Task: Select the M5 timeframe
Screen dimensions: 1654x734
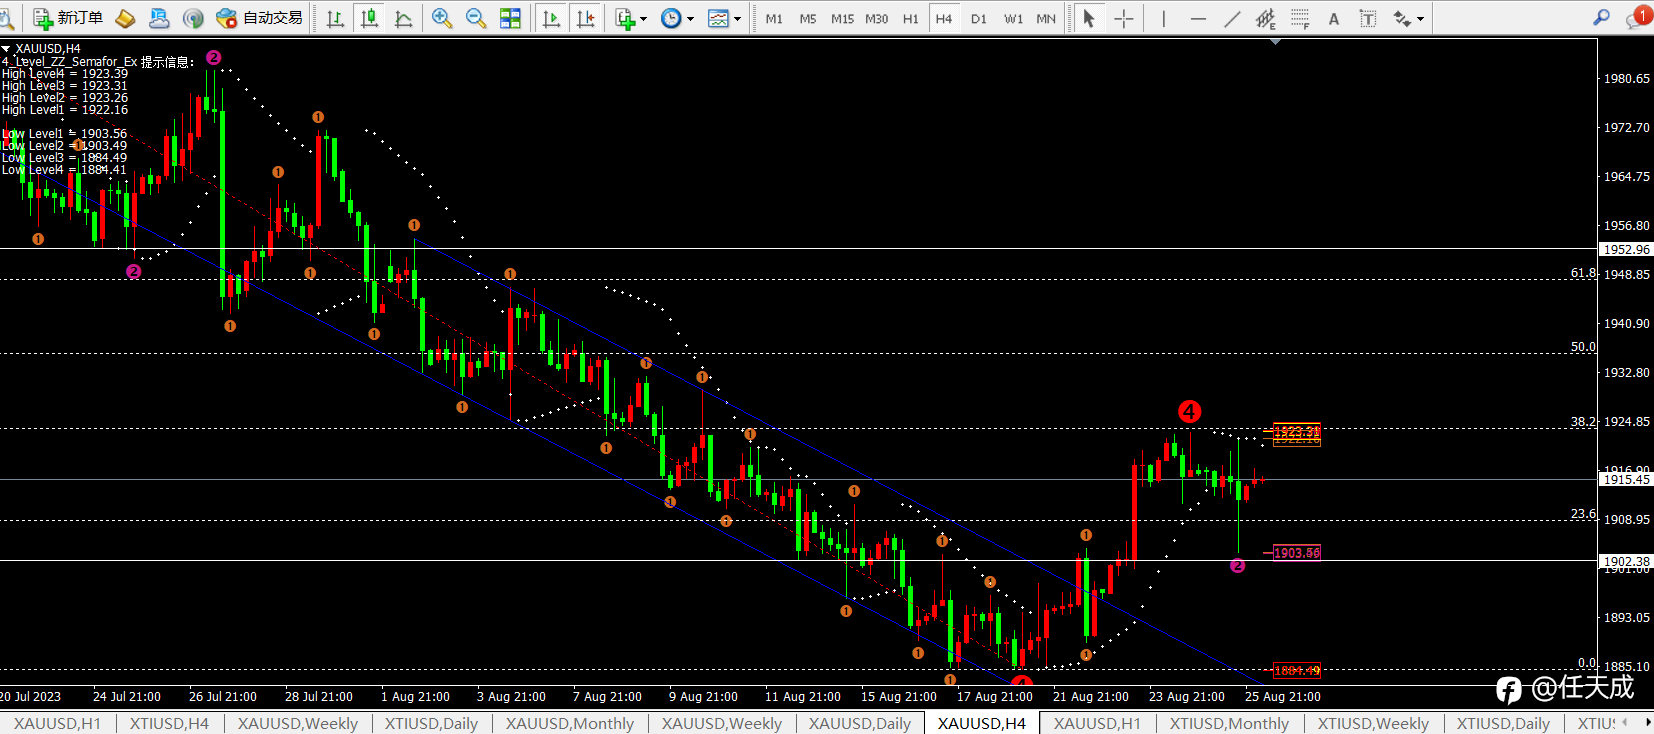Action: point(808,18)
